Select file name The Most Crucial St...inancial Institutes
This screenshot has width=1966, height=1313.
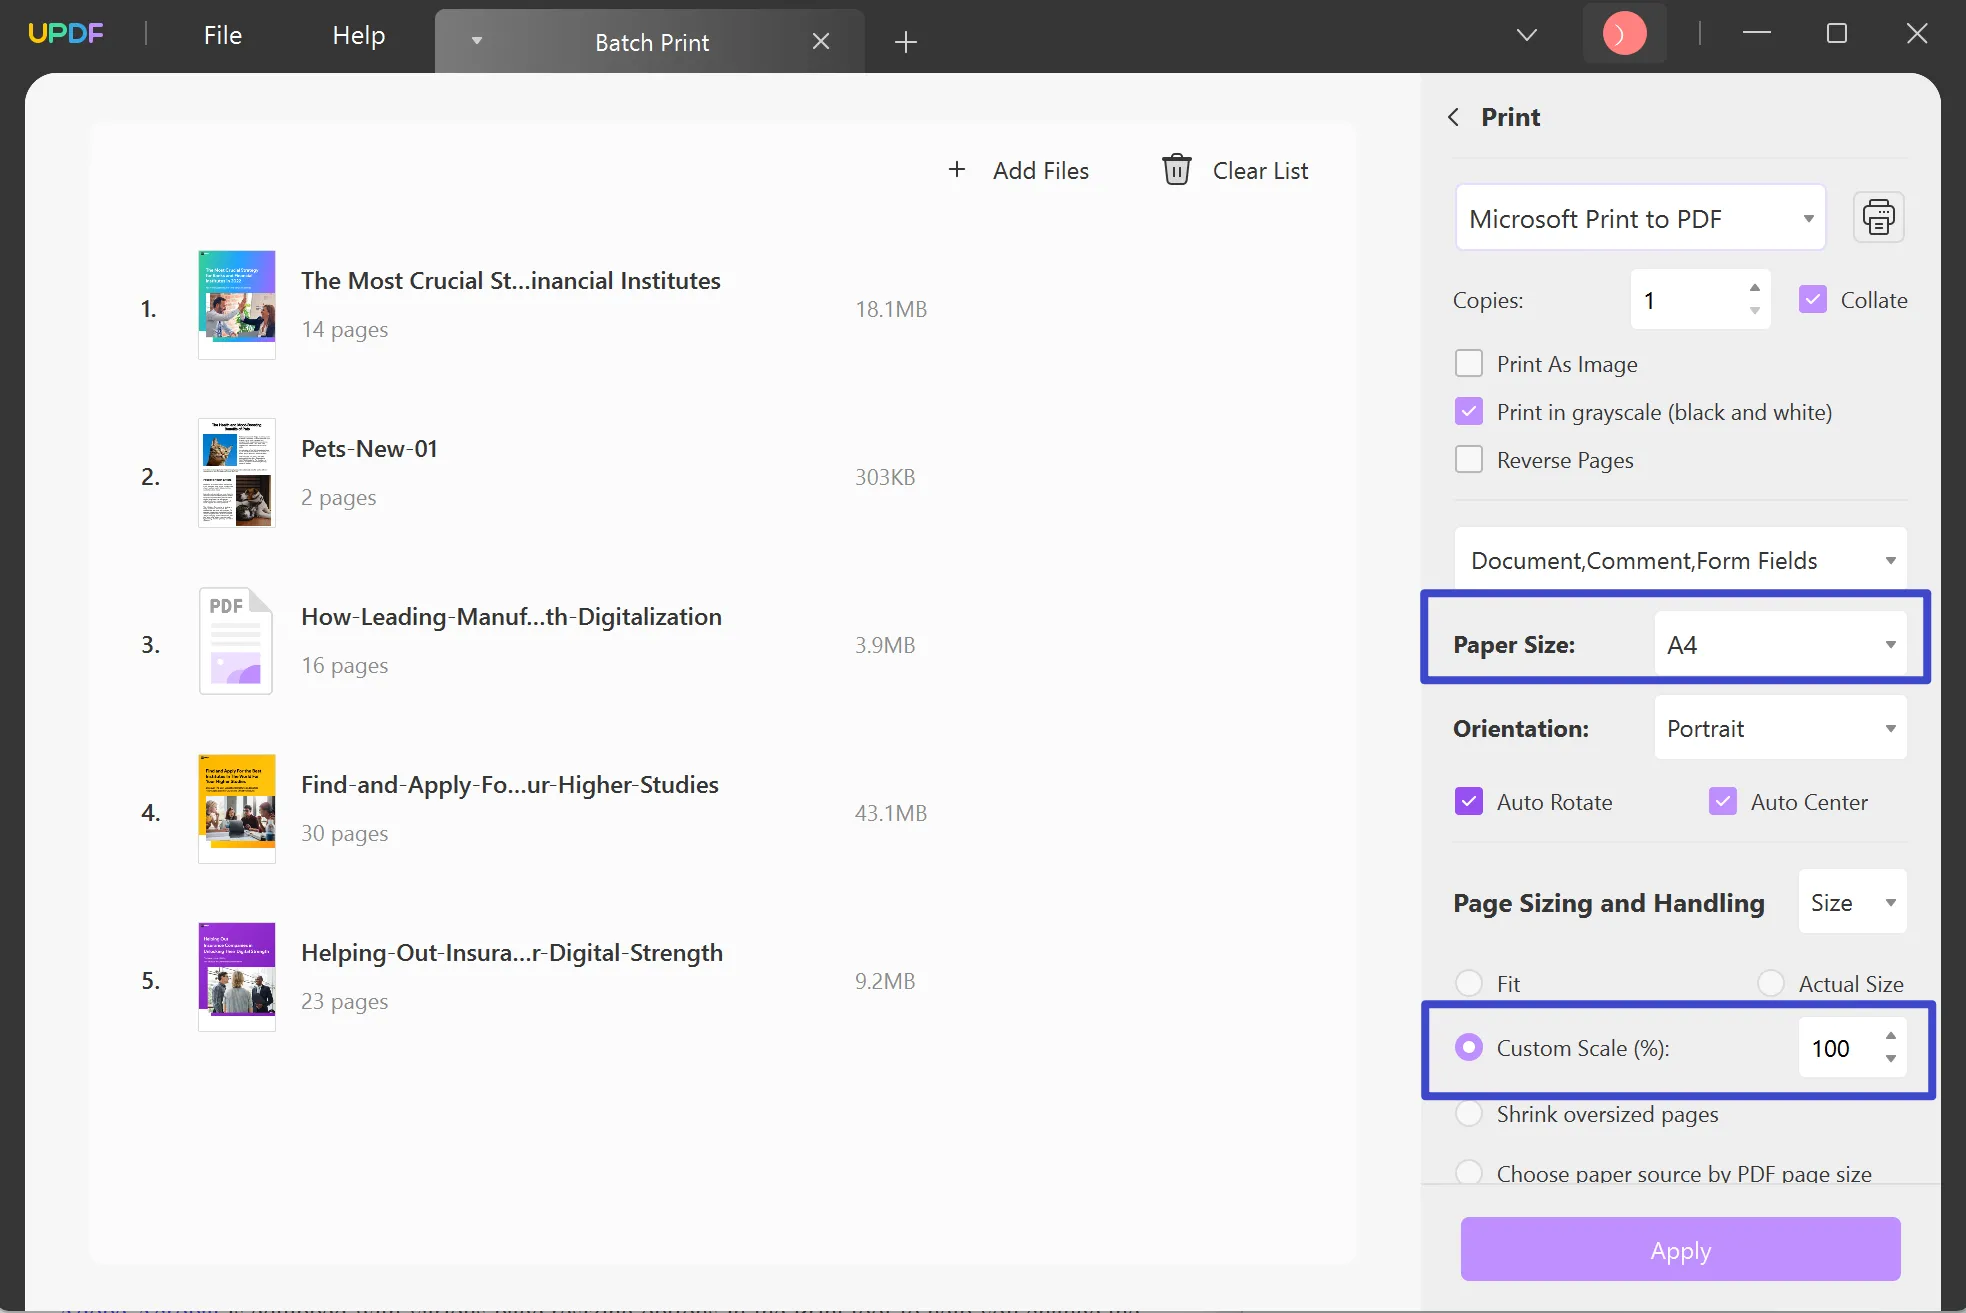point(511,280)
